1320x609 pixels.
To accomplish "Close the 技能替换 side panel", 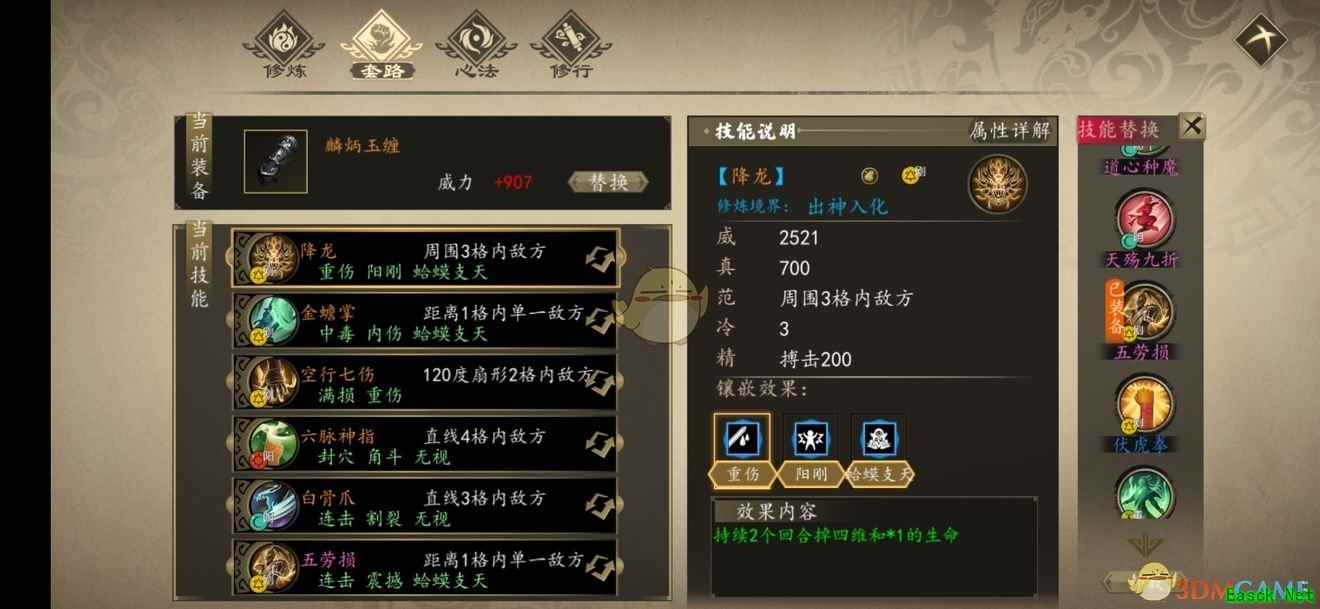I will (1191, 126).
